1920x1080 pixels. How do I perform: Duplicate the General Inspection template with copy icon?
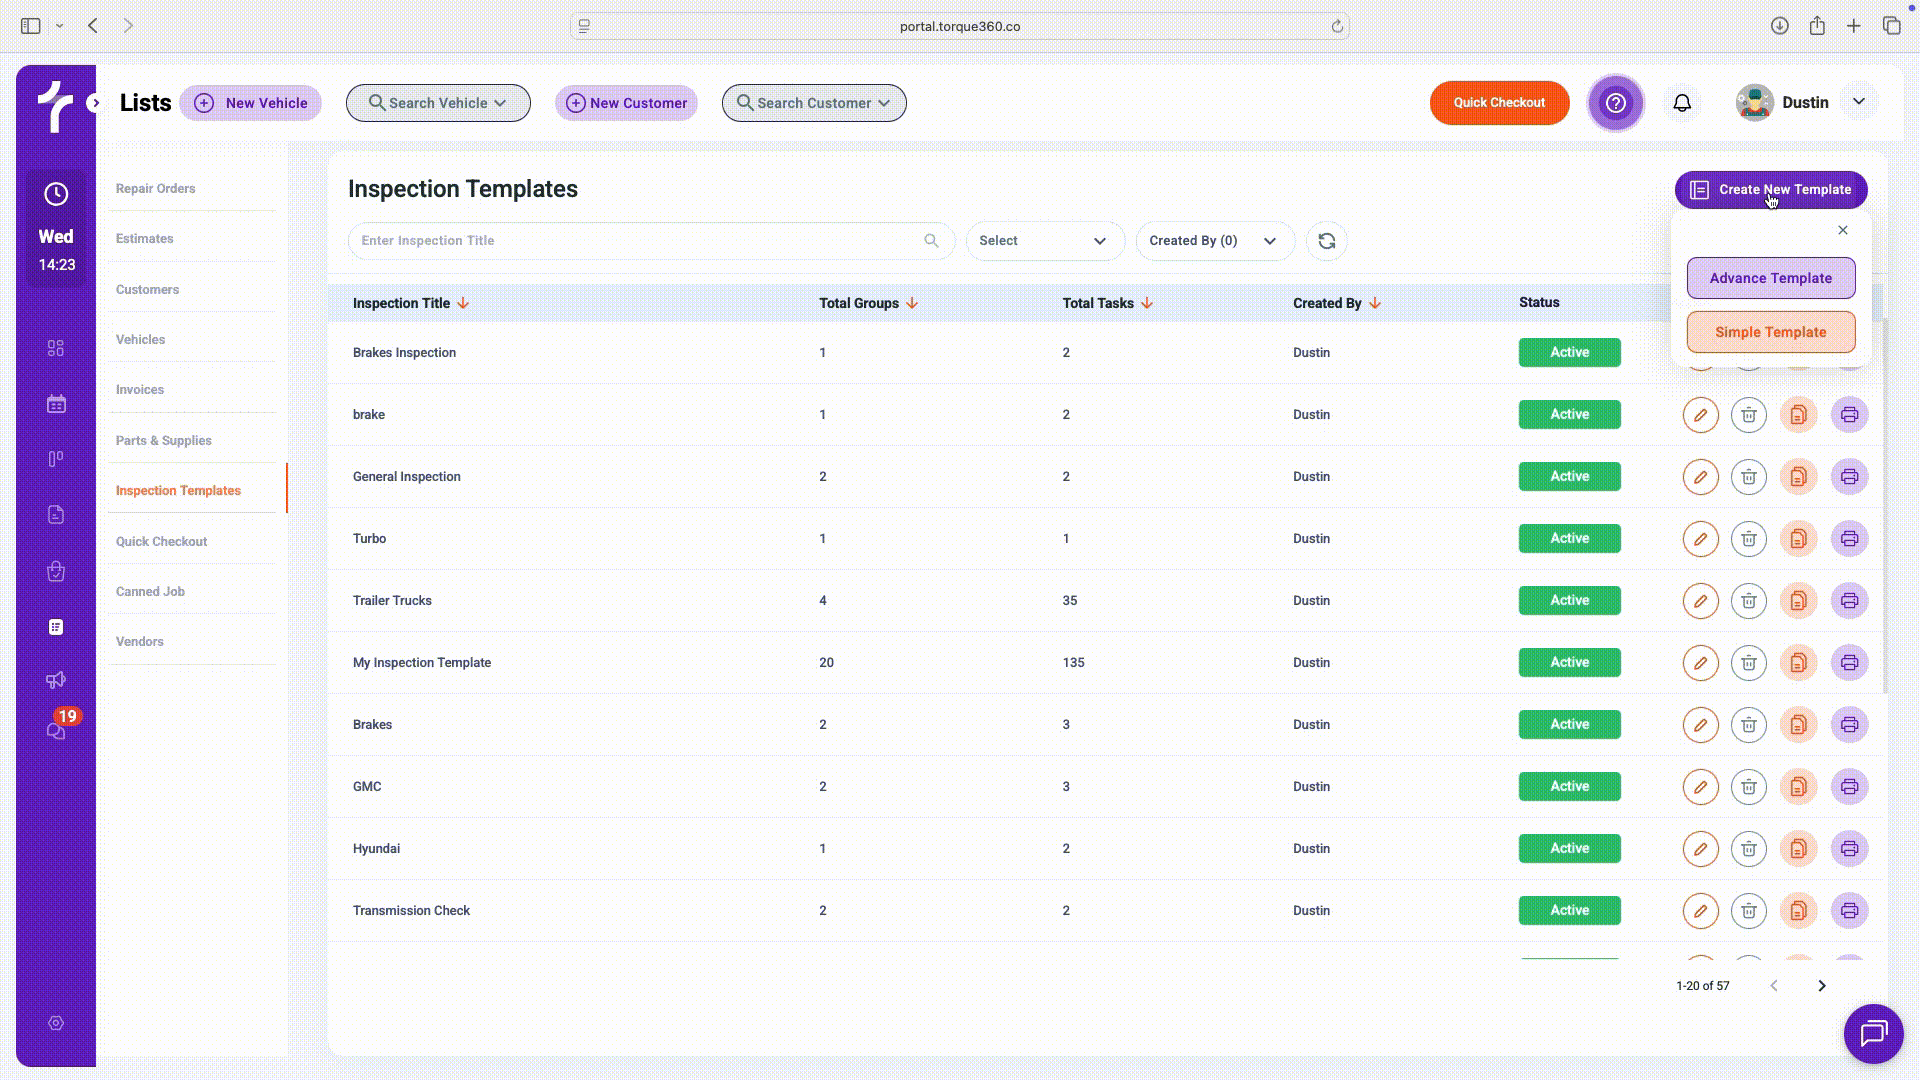point(1798,477)
